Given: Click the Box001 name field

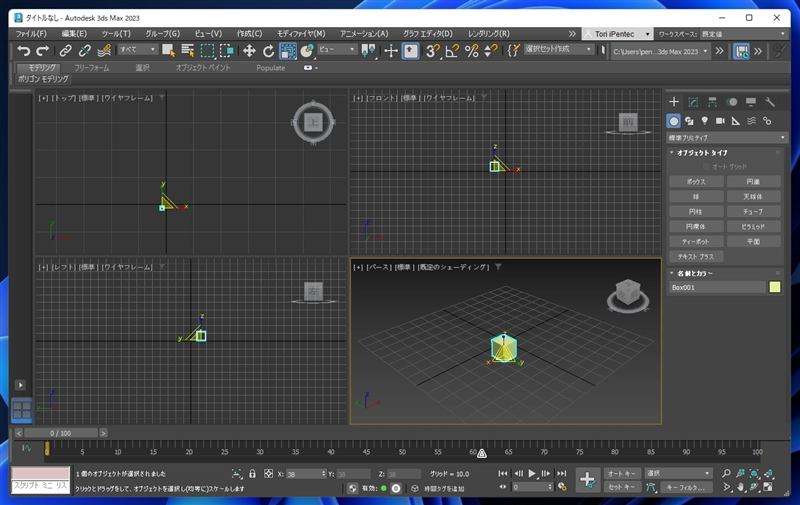Looking at the screenshot, I should click(x=717, y=287).
